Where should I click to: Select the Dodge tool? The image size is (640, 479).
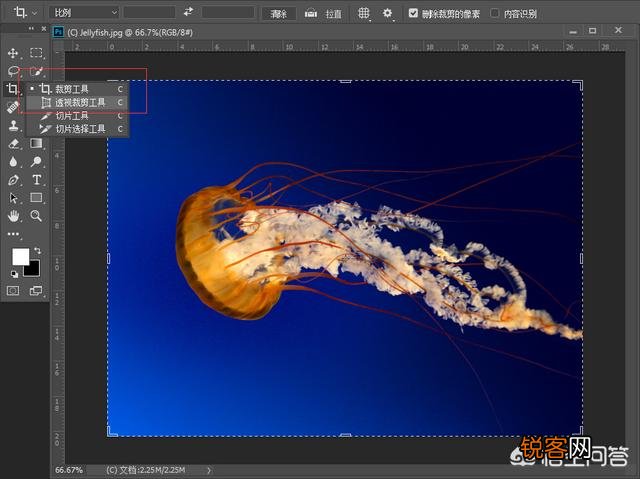point(36,162)
